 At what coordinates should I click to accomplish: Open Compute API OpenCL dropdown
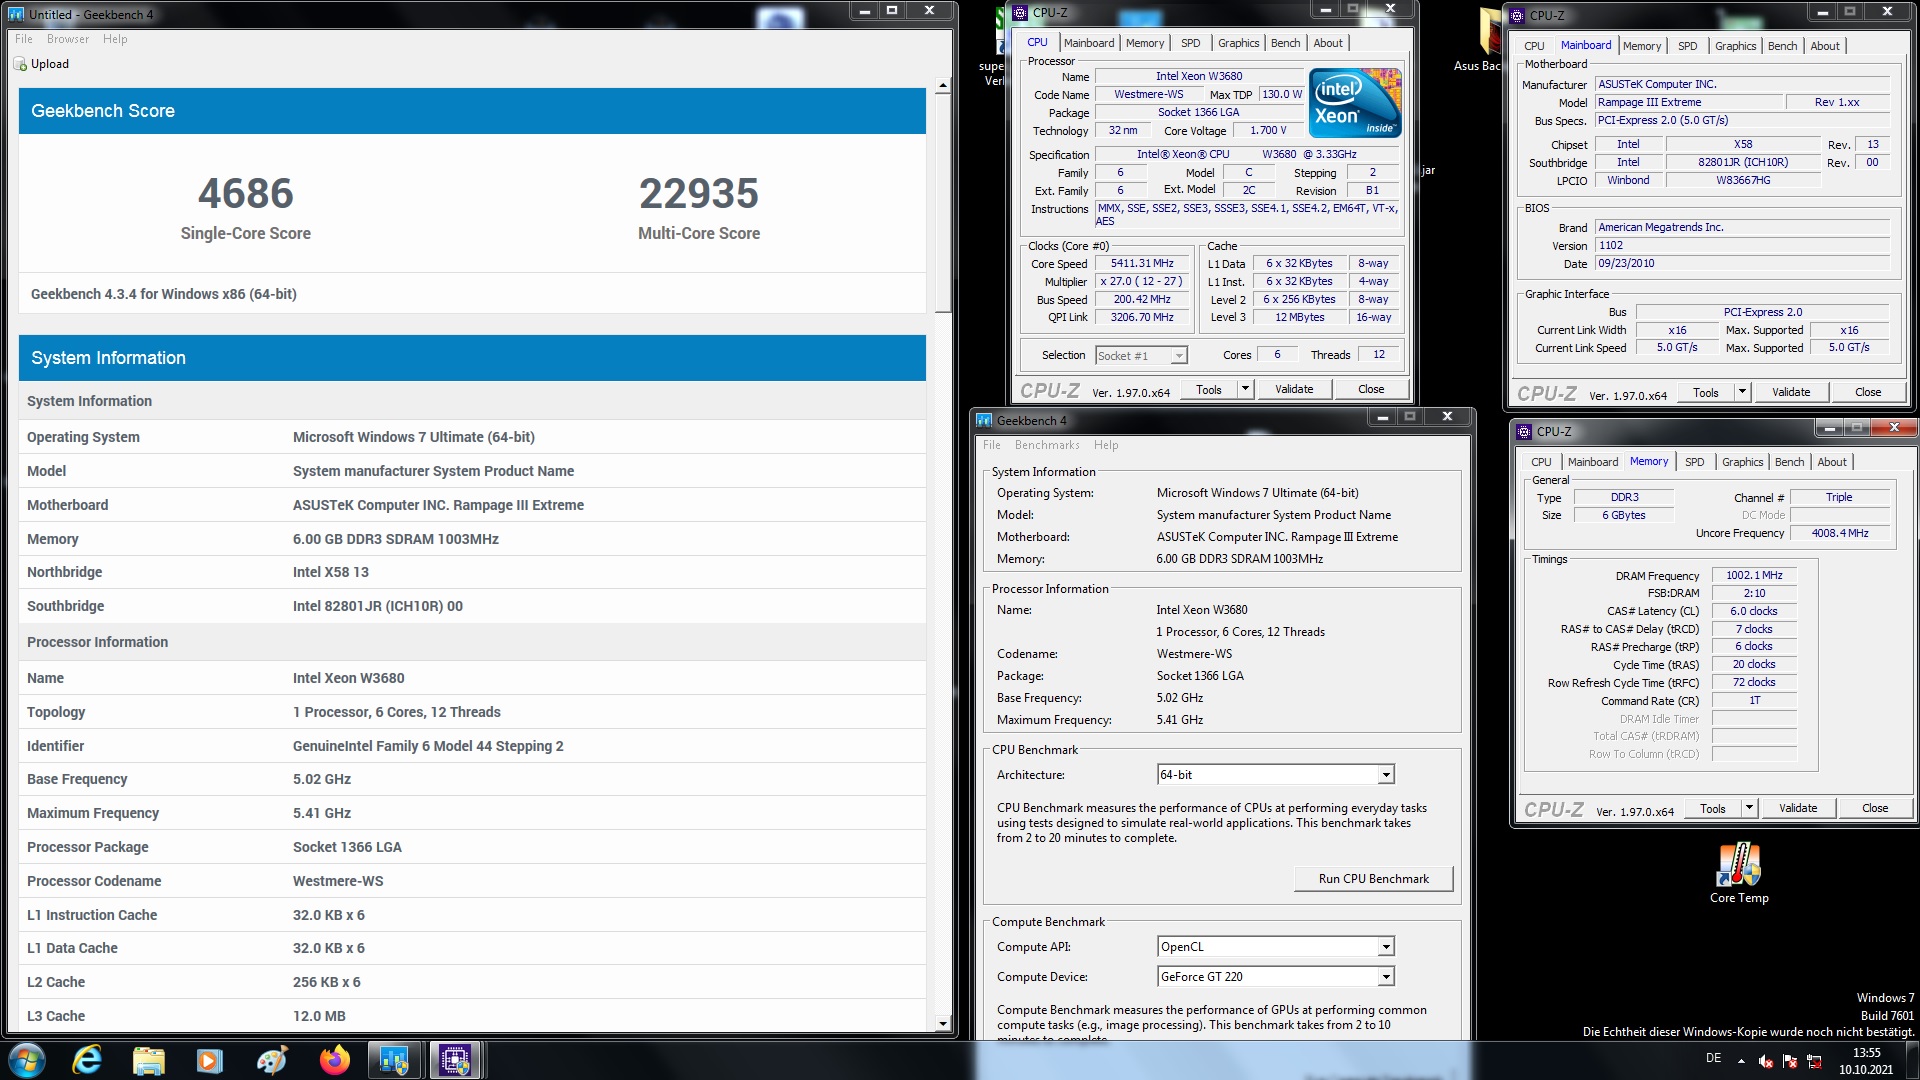pyautogui.click(x=1276, y=947)
